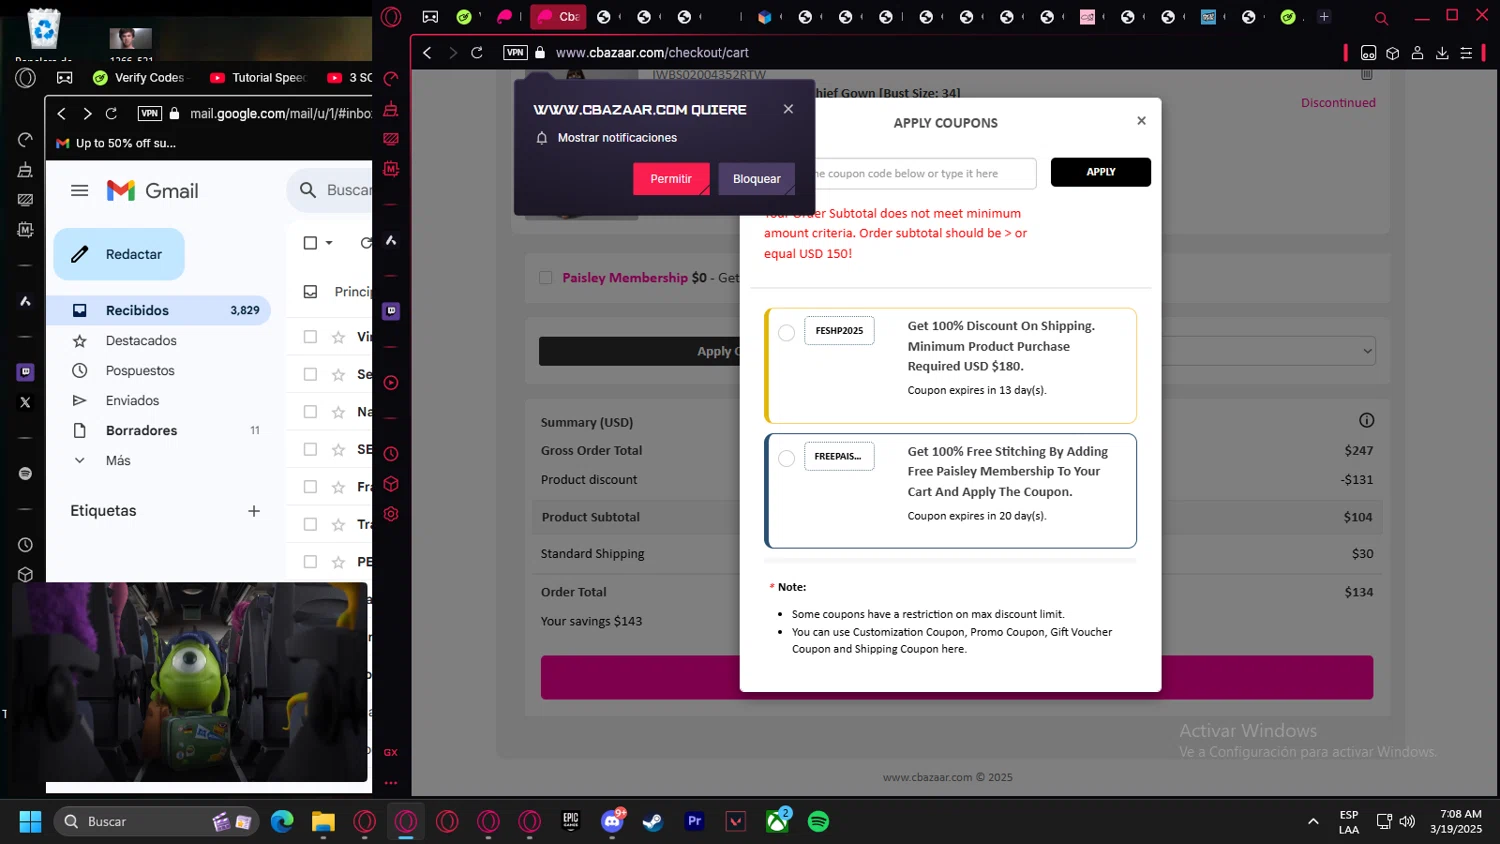Image resolution: width=1500 pixels, height=844 pixels.
Task: Open Discord from the taskbar
Action: point(612,821)
